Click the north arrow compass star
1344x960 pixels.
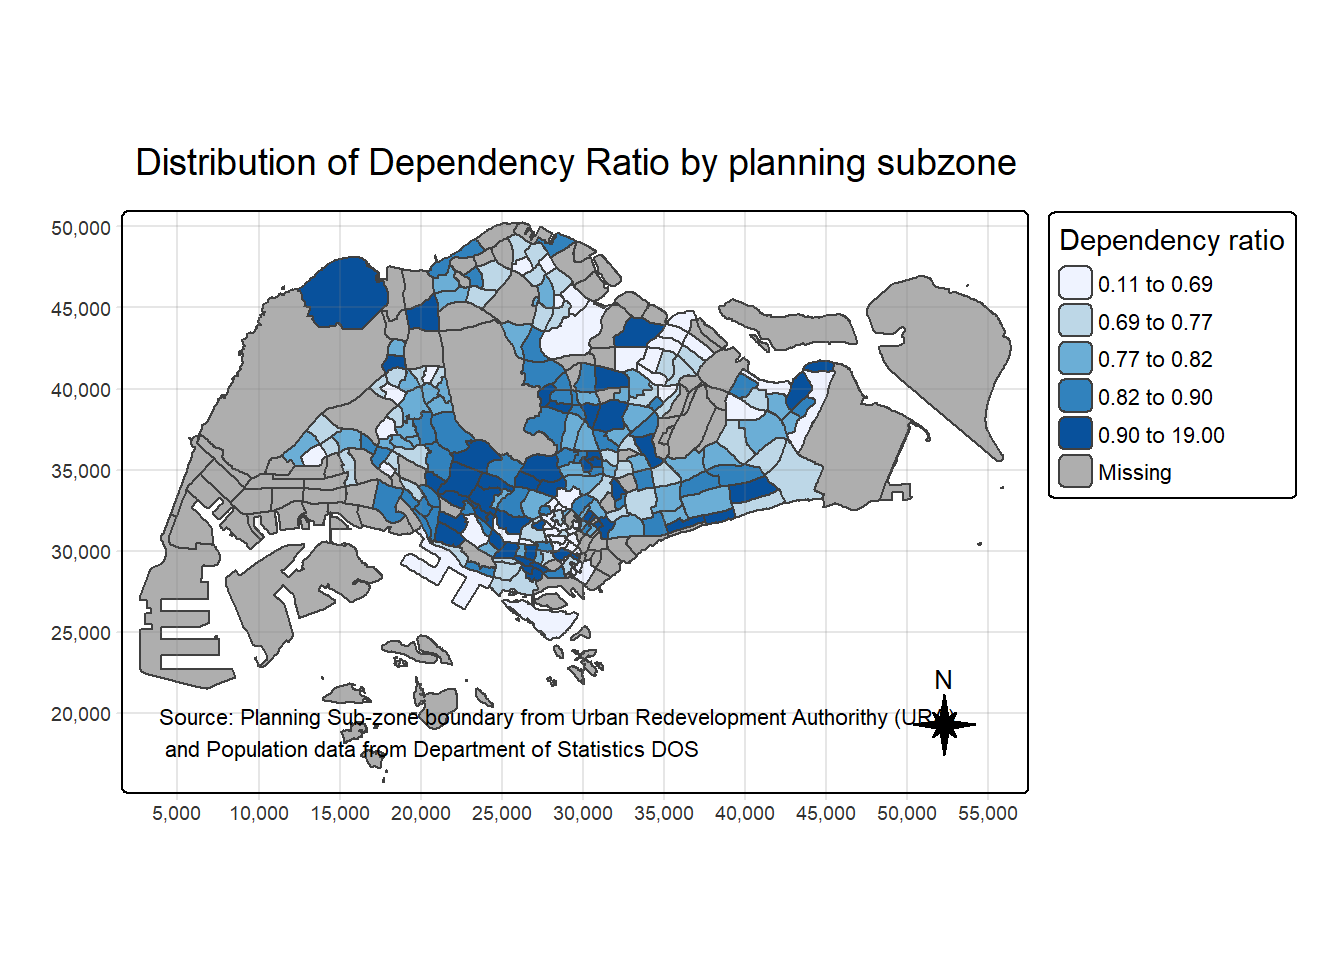point(944,724)
